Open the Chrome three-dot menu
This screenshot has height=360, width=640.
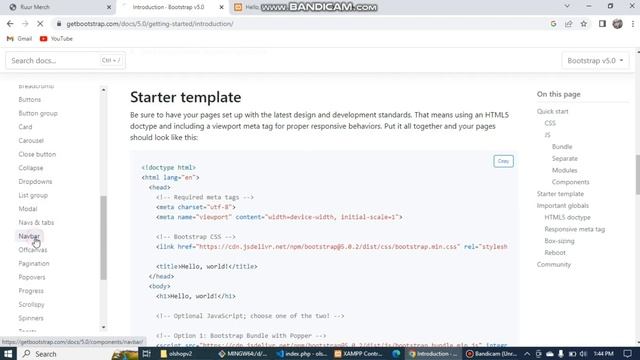pyautogui.click(x=633, y=24)
